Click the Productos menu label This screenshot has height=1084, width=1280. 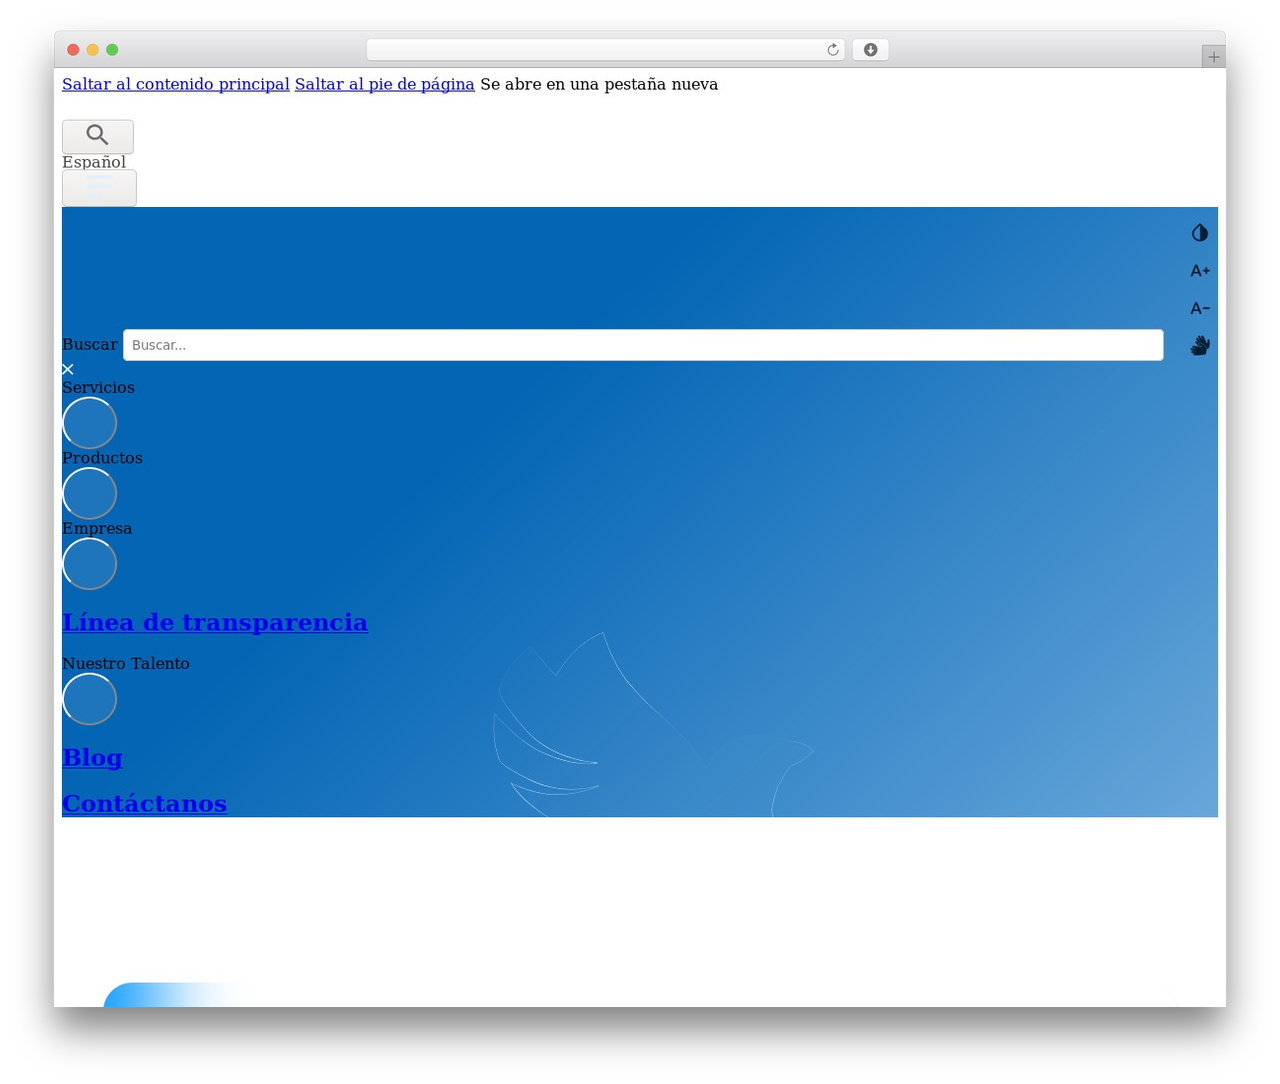pyautogui.click(x=102, y=458)
